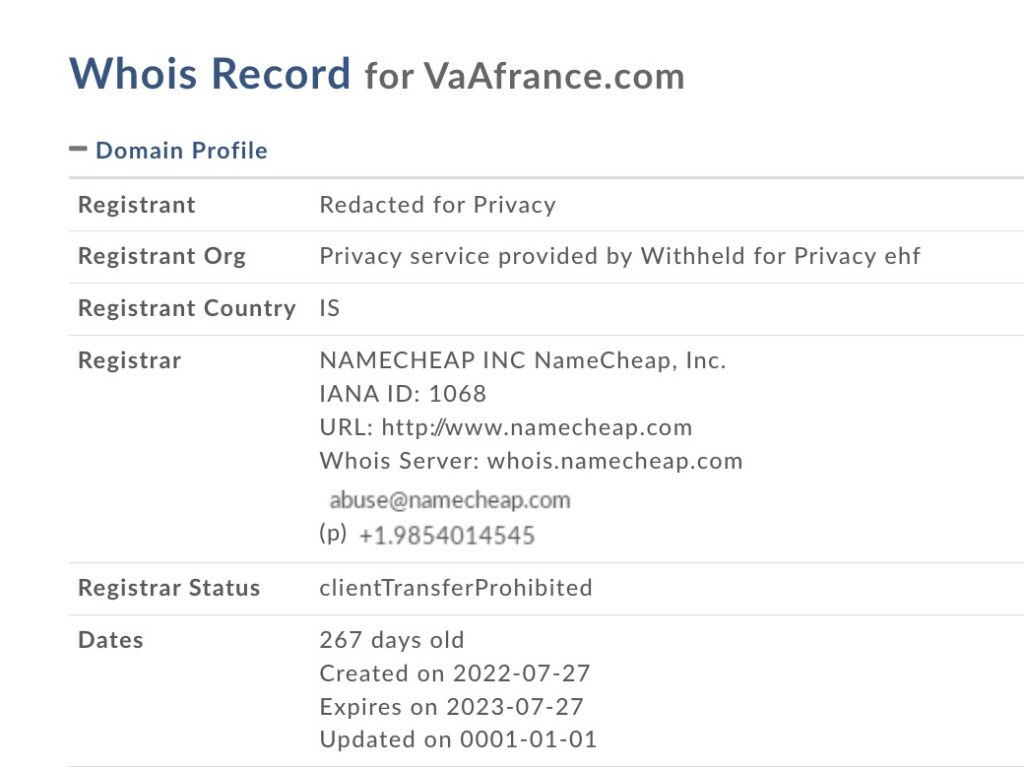1024x768 pixels.
Task: Open the http://www.namecheap.com URL
Action: click(x=537, y=427)
